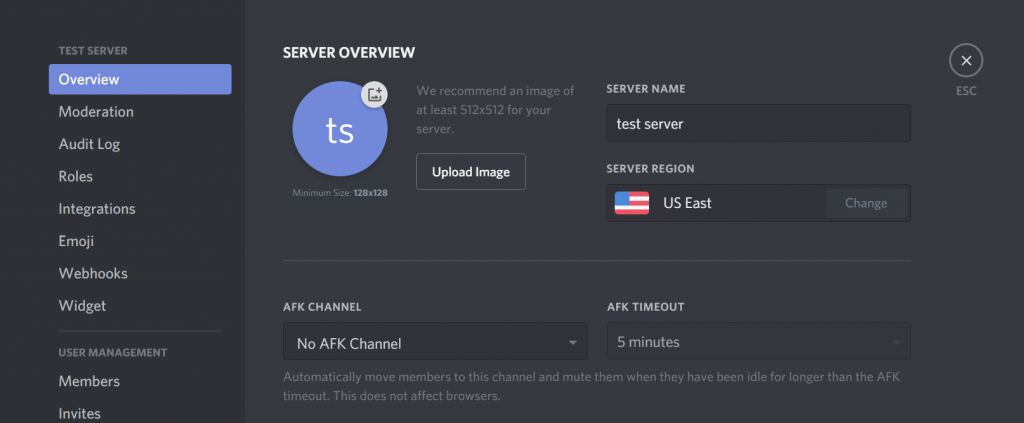
Task: Close settings with the X (ESC) icon
Action: pos(965,61)
